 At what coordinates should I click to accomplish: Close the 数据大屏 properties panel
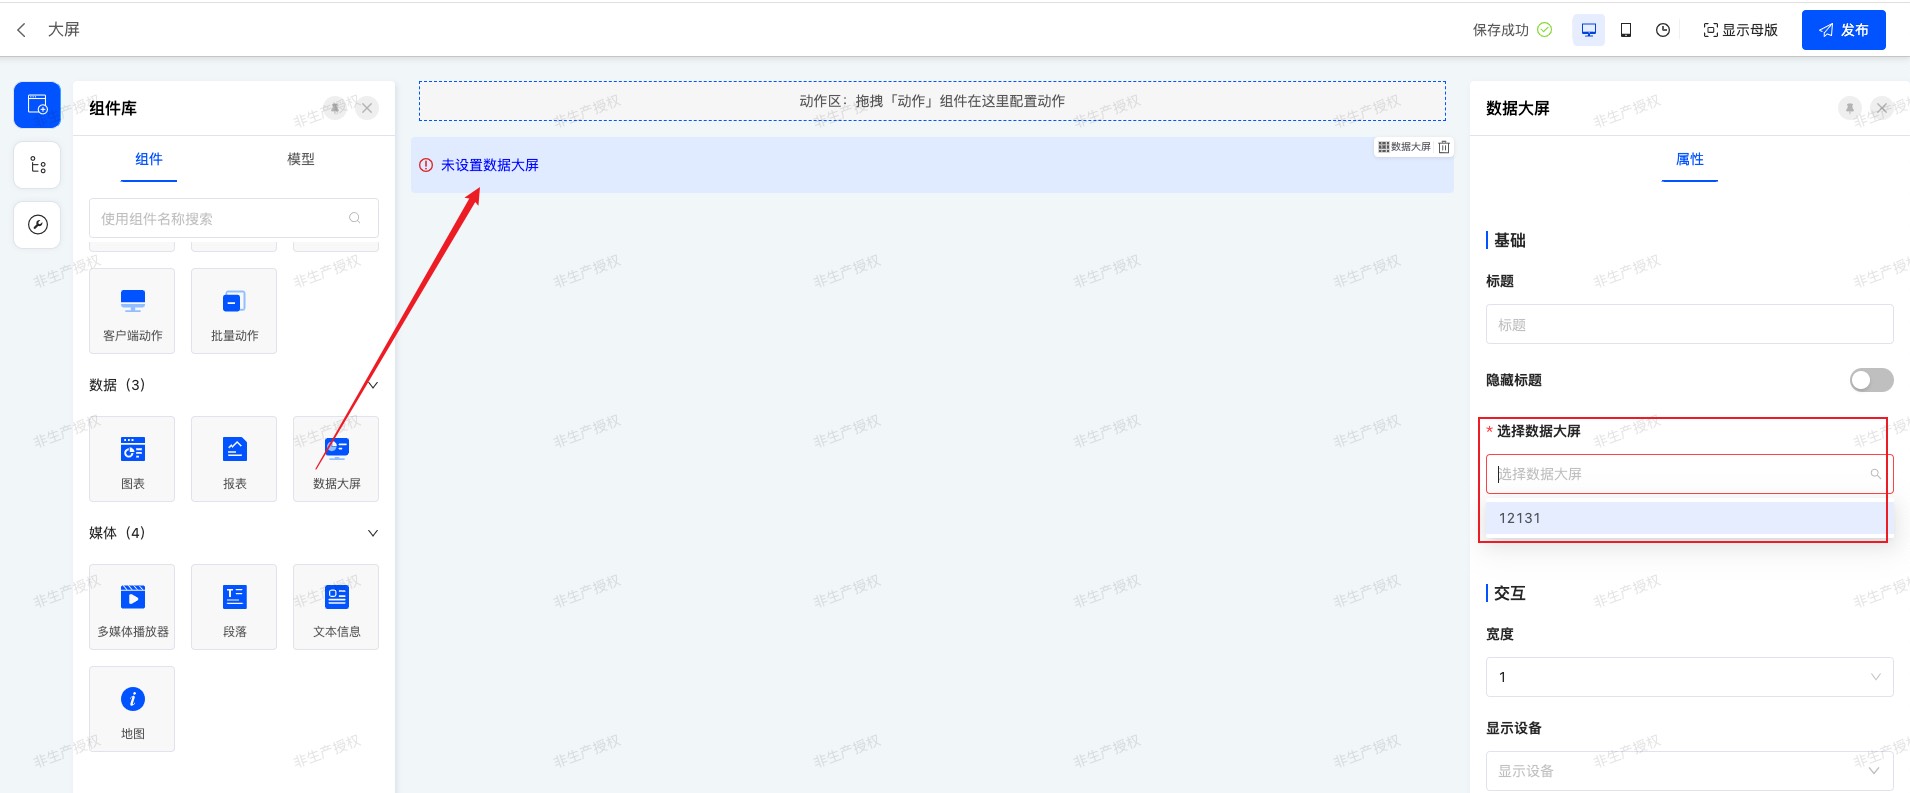point(1883,108)
